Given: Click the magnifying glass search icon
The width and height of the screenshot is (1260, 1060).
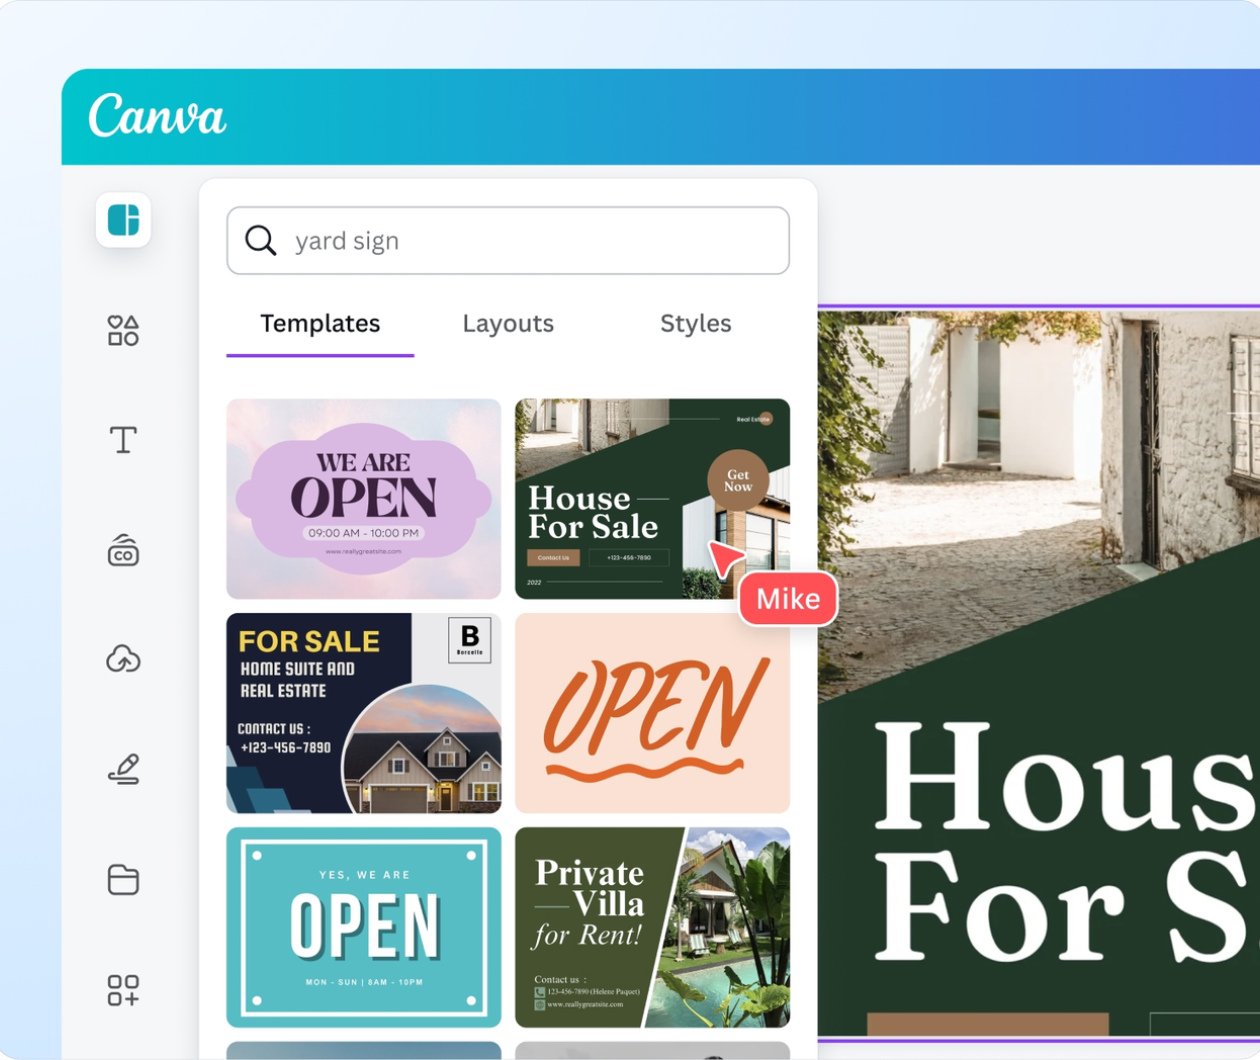Looking at the screenshot, I should 260,241.
